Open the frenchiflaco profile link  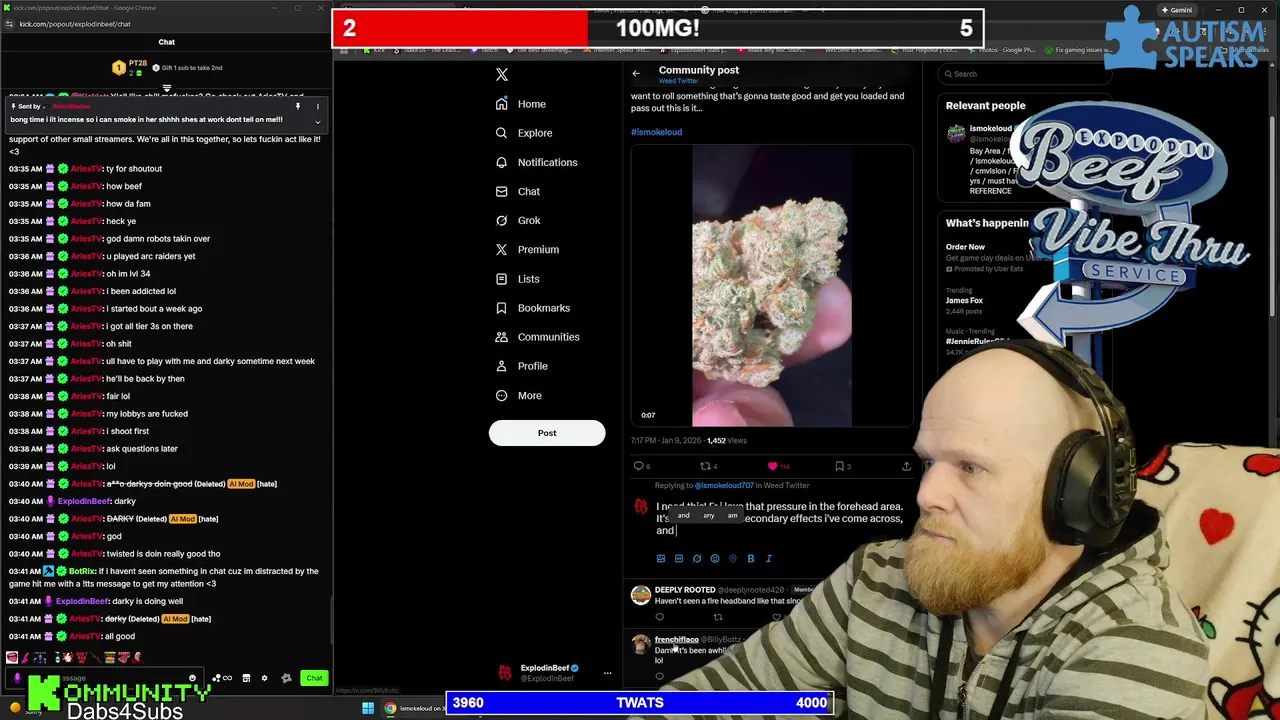pyautogui.click(x=676, y=639)
